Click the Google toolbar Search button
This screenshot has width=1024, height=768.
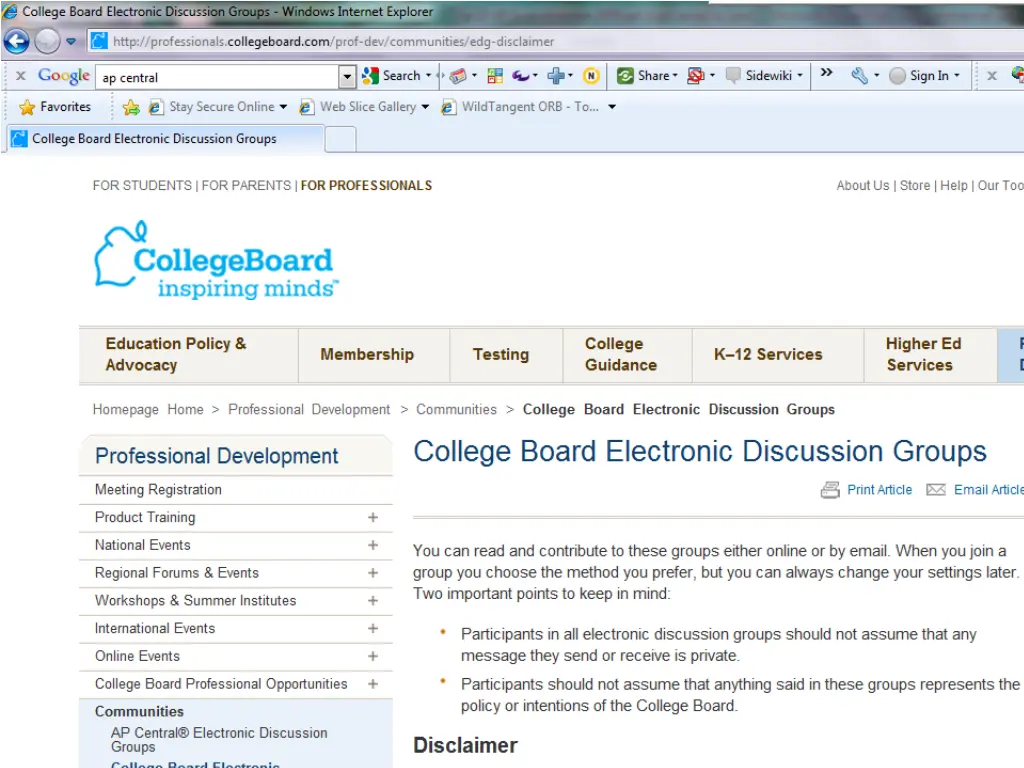(x=396, y=76)
